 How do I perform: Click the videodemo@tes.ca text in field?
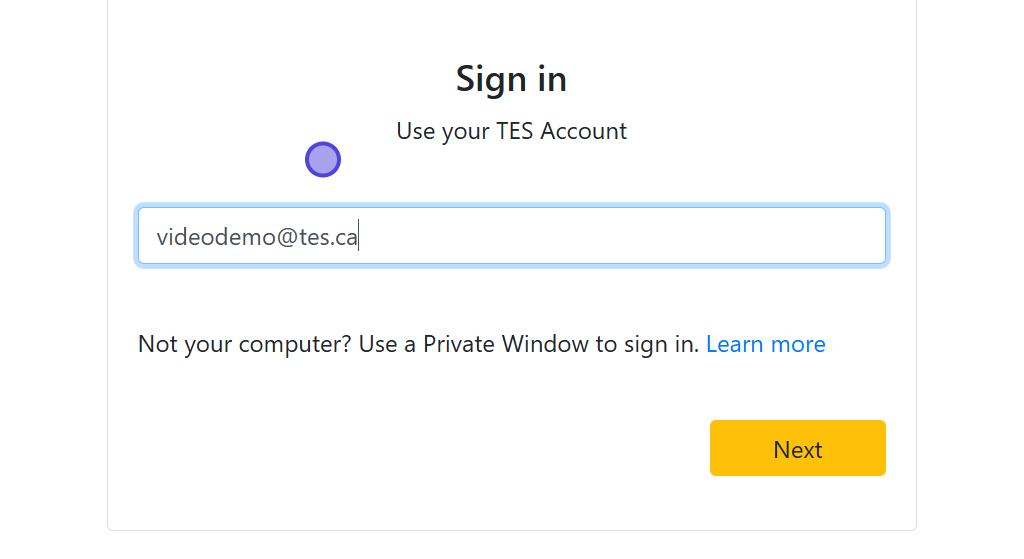[x=257, y=238]
